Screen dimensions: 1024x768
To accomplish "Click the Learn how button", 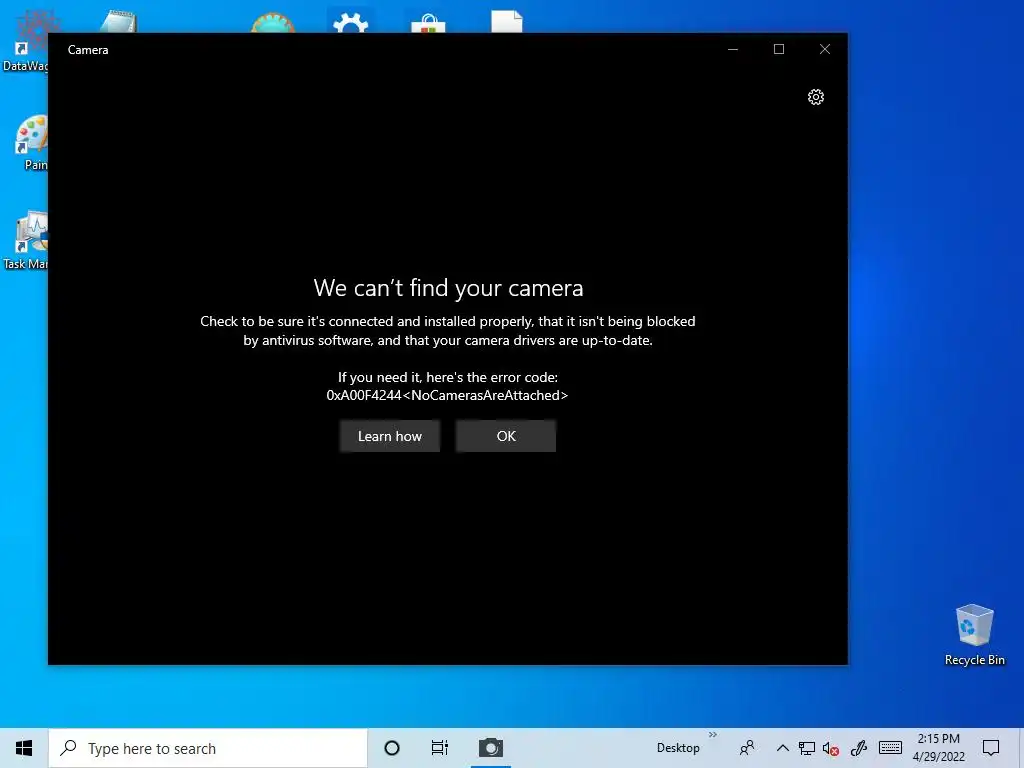I will [x=390, y=436].
